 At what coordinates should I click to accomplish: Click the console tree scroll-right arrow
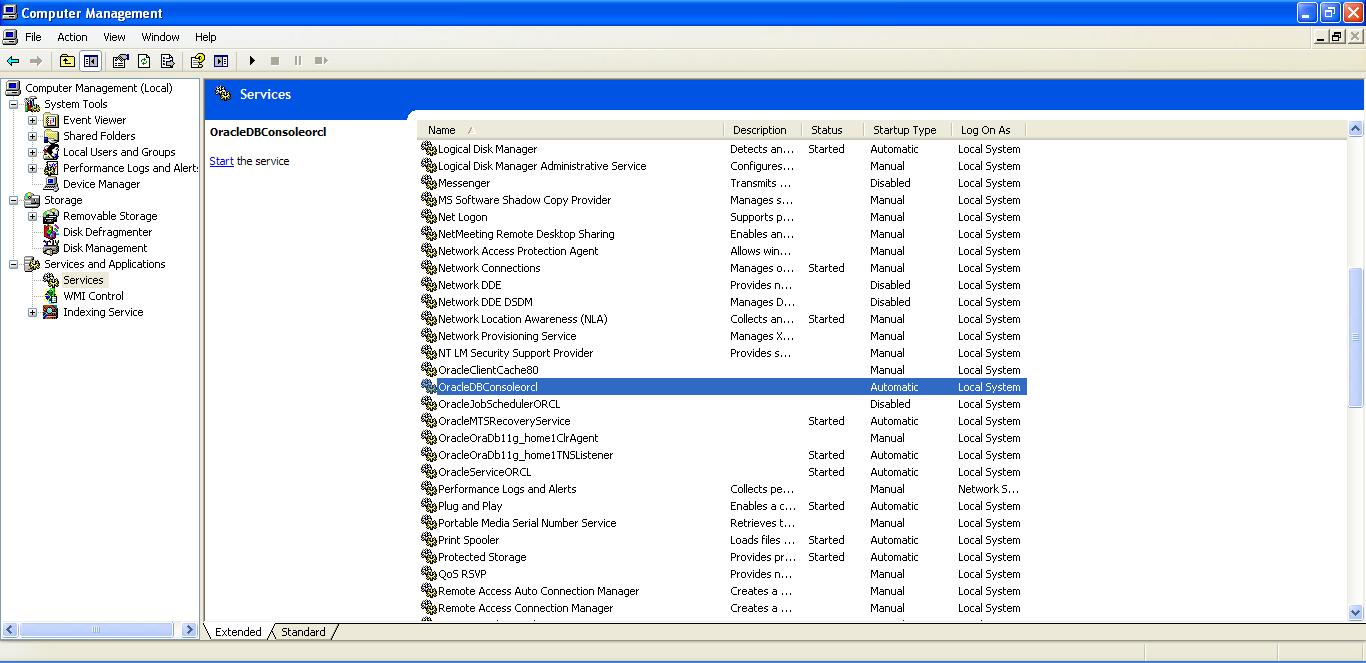pos(190,630)
